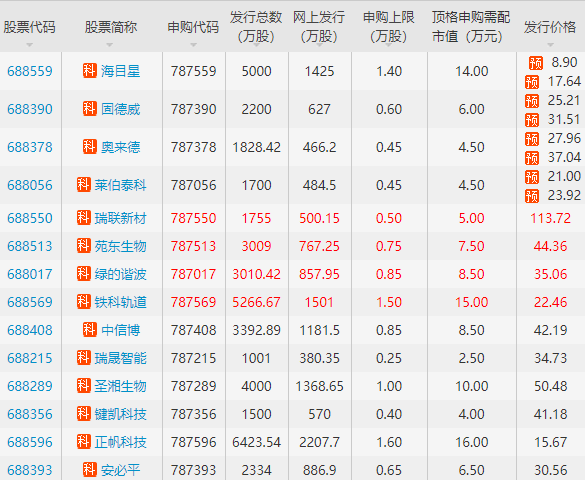
Task: Click the 科 badge beside 铁科轨道
Action: (x=84, y=301)
